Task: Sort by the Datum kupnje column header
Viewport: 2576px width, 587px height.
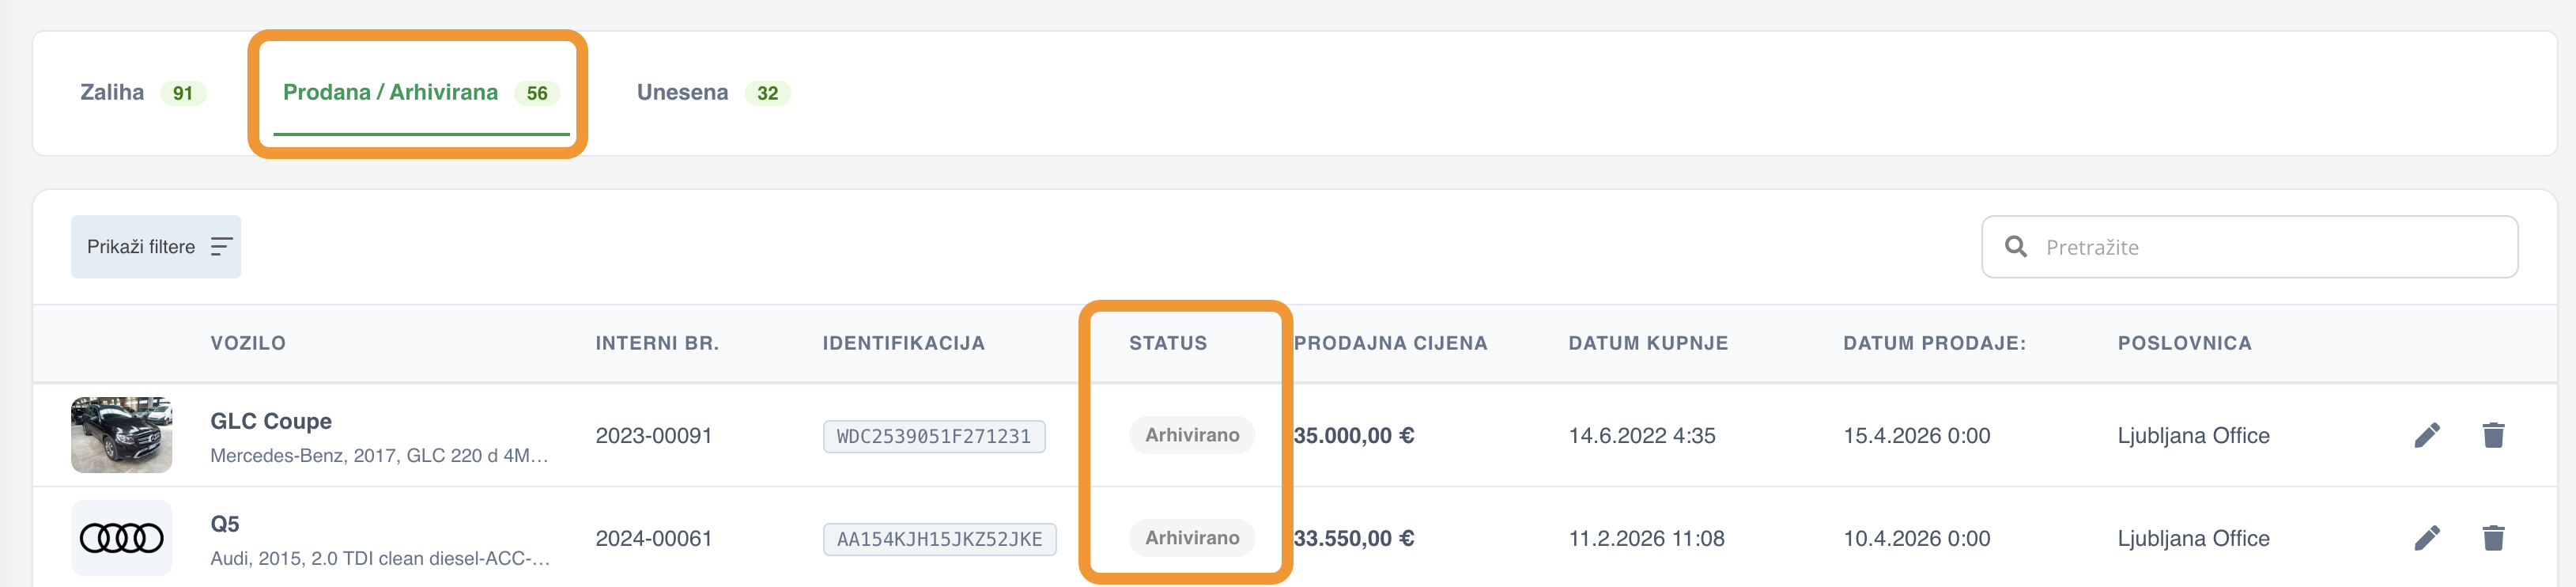Action: click(1648, 343)
